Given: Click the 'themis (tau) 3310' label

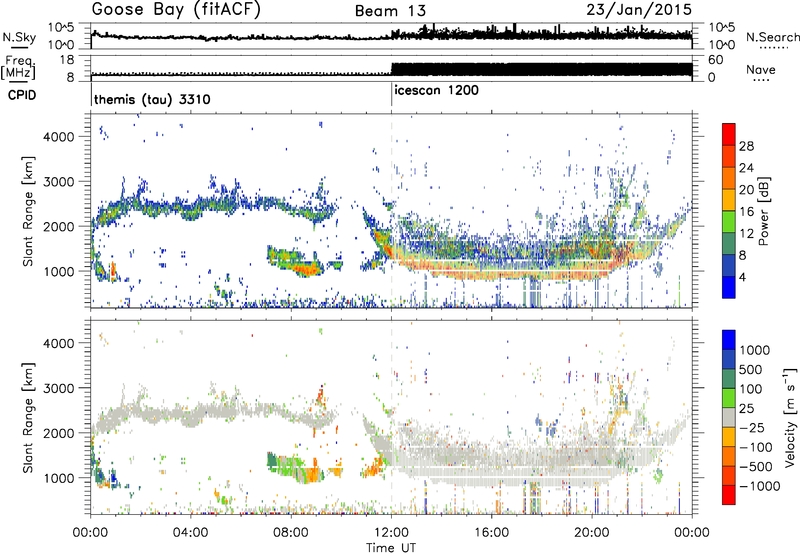Looking at the screenshot, I should point(152,99).
